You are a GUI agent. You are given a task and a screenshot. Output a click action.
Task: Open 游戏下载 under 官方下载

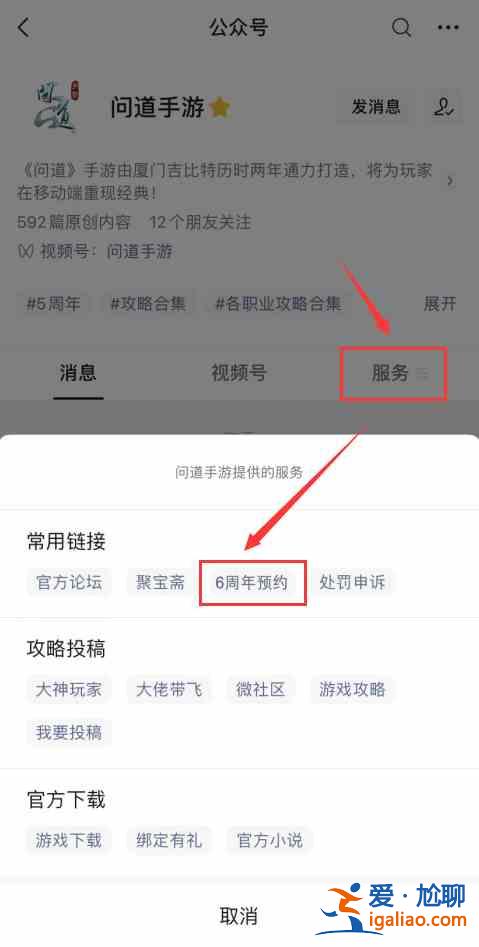(x=69, y=840)
